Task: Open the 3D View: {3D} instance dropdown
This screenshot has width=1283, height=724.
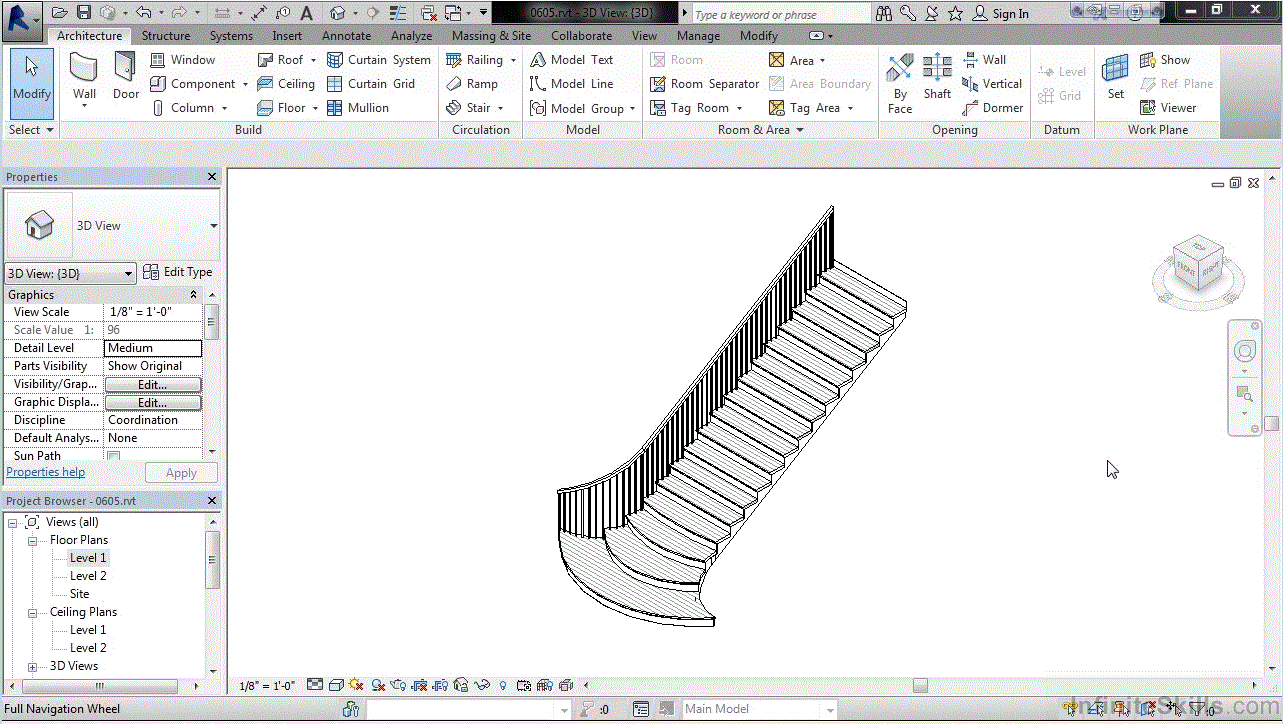Action: (x=70, y=273)
